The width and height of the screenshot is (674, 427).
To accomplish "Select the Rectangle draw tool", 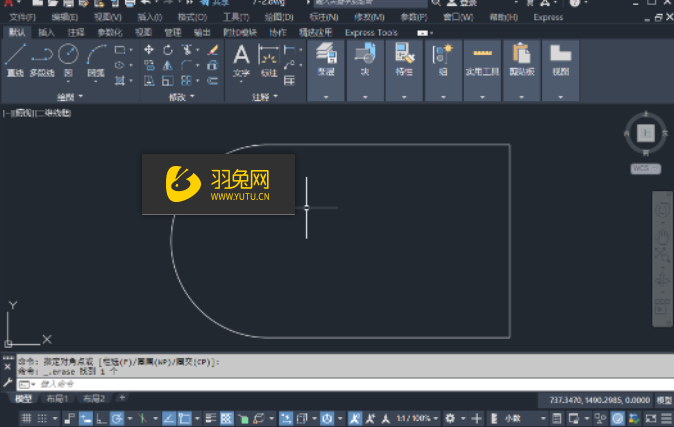I will click(x=119, y=50).
